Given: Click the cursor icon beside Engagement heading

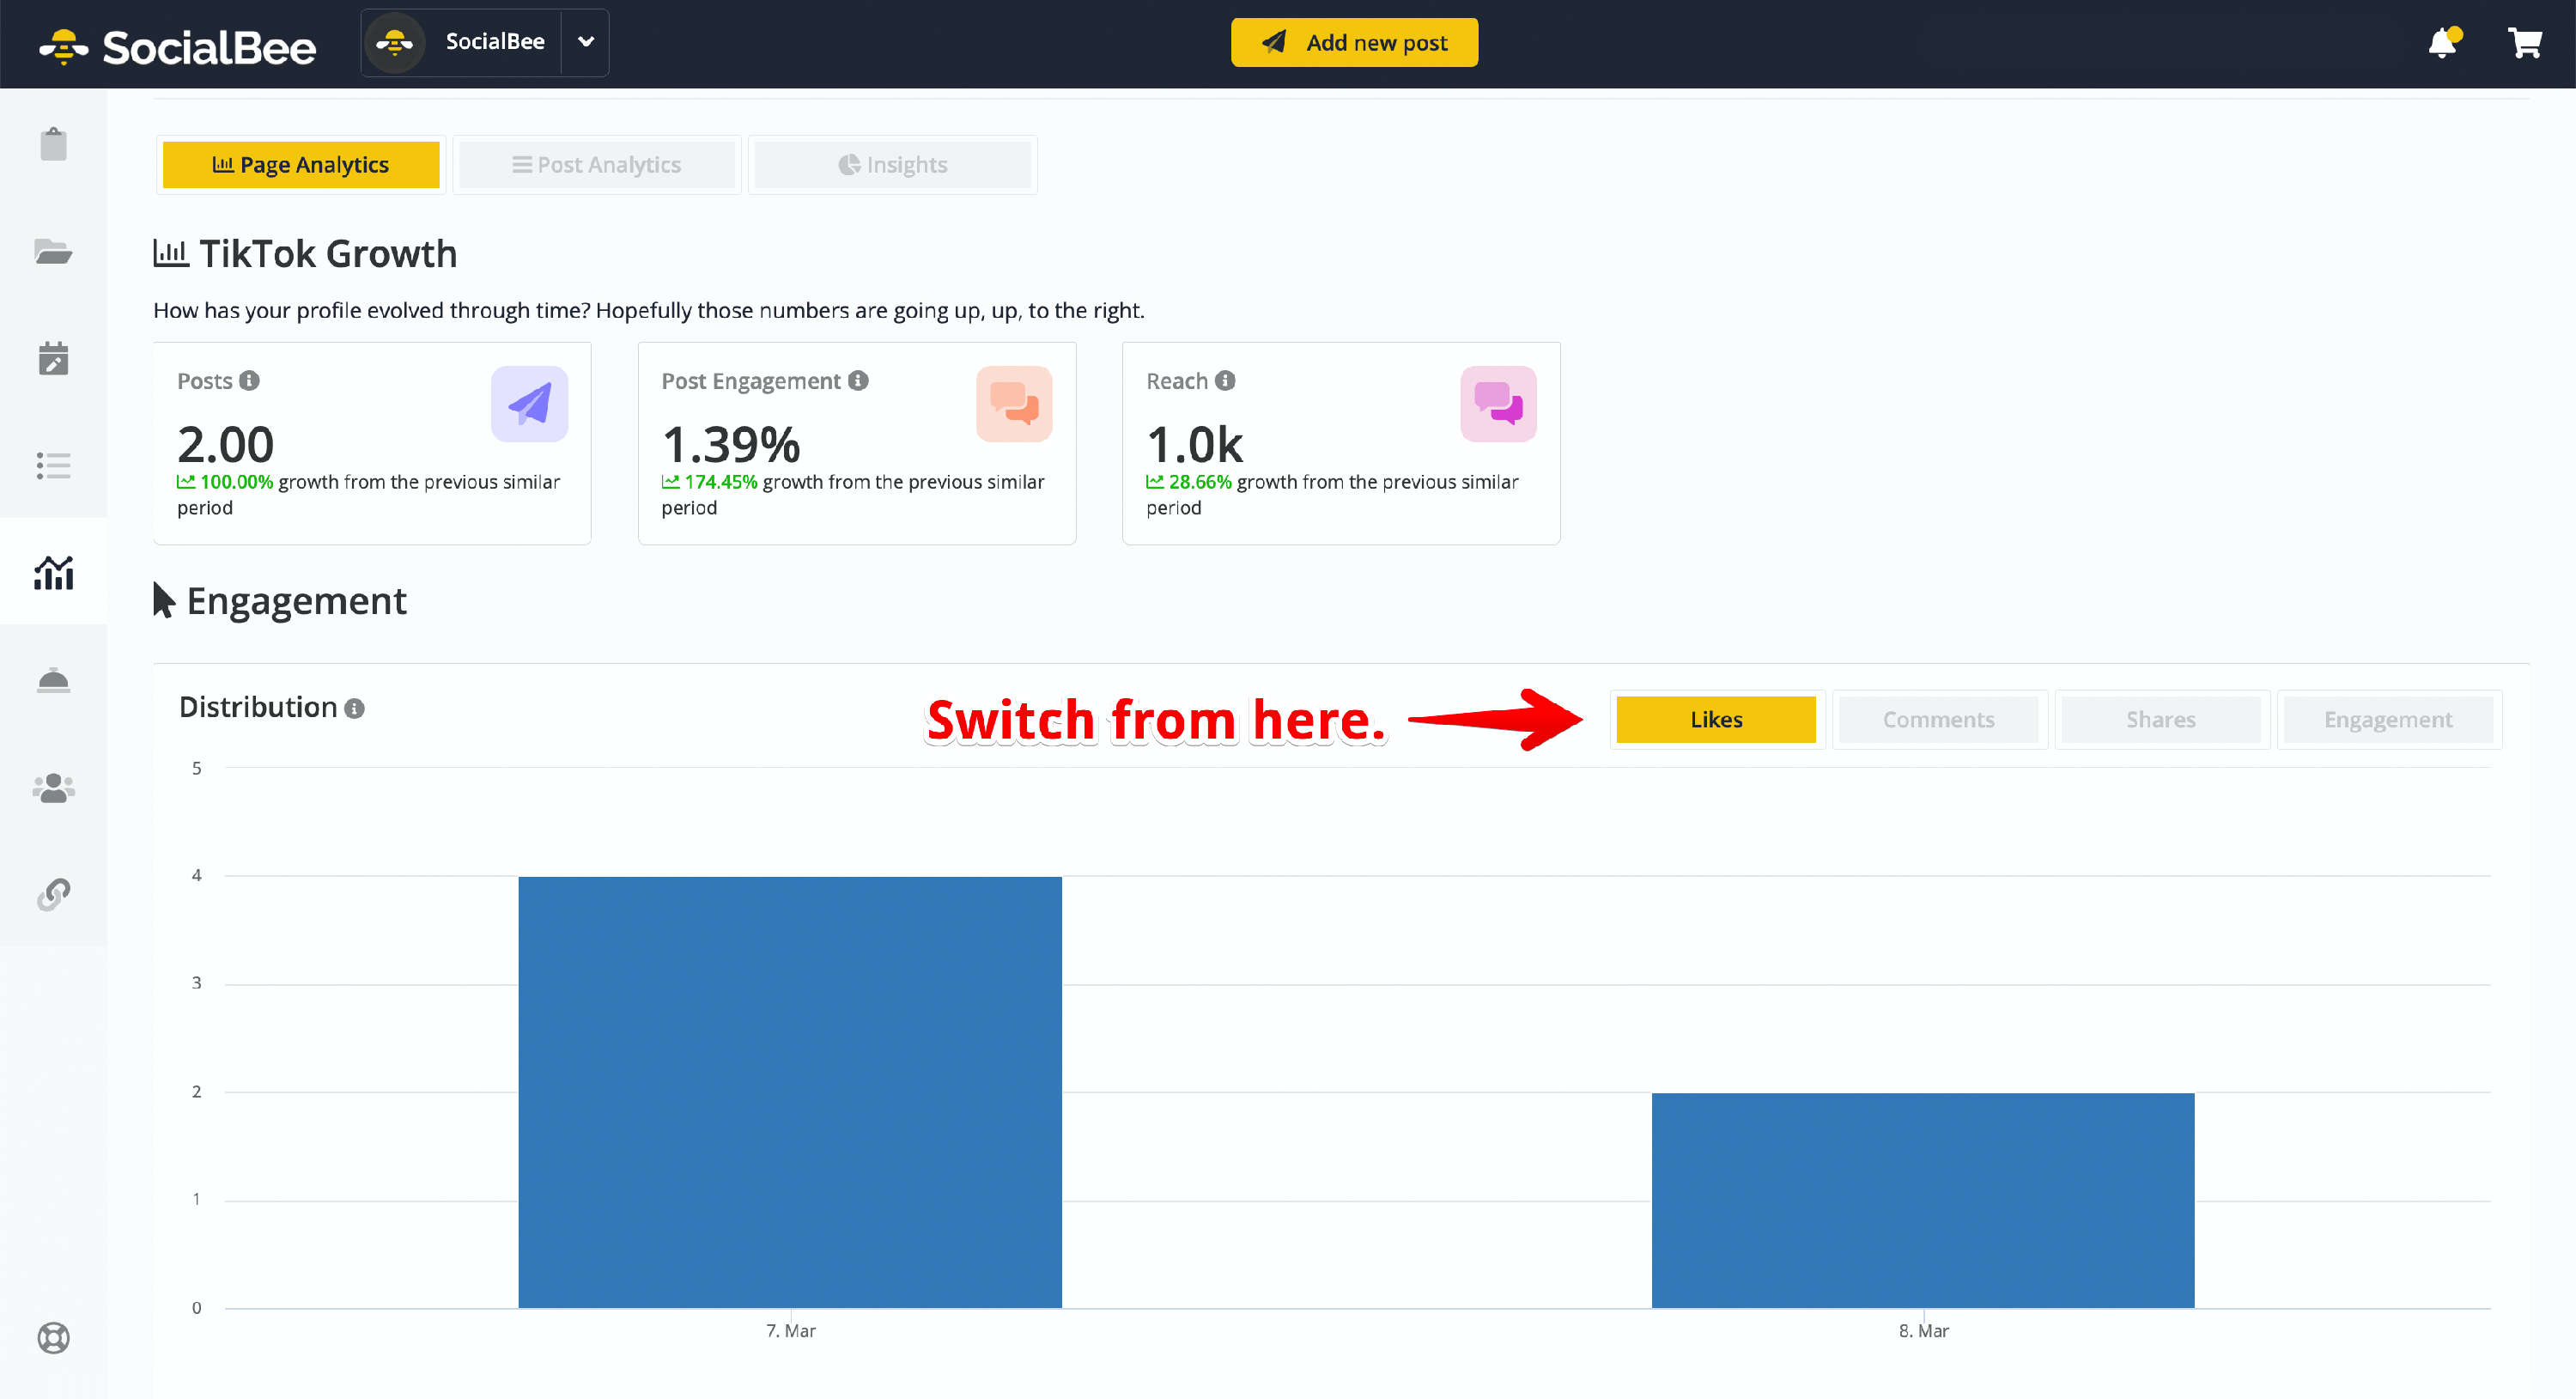Looking at the screenshot, I should [x=164, y=600].
